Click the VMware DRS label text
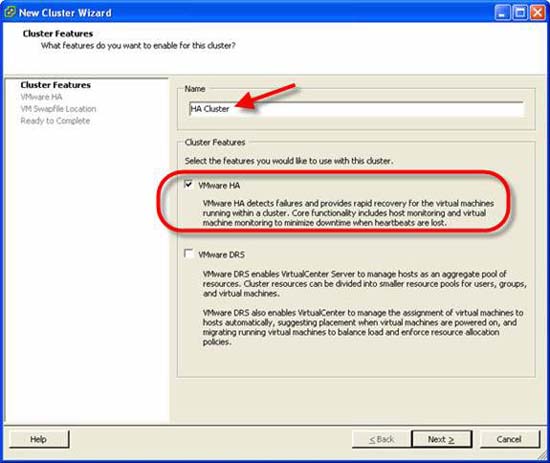550x463 pixels. coord(221,255)
